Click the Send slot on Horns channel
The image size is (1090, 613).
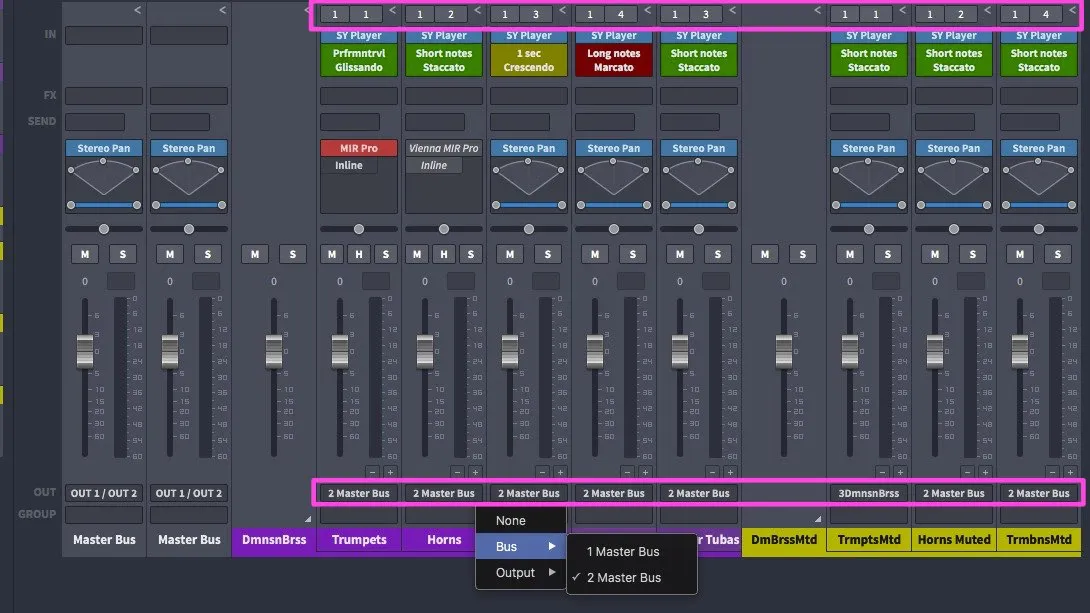[435, 122]
